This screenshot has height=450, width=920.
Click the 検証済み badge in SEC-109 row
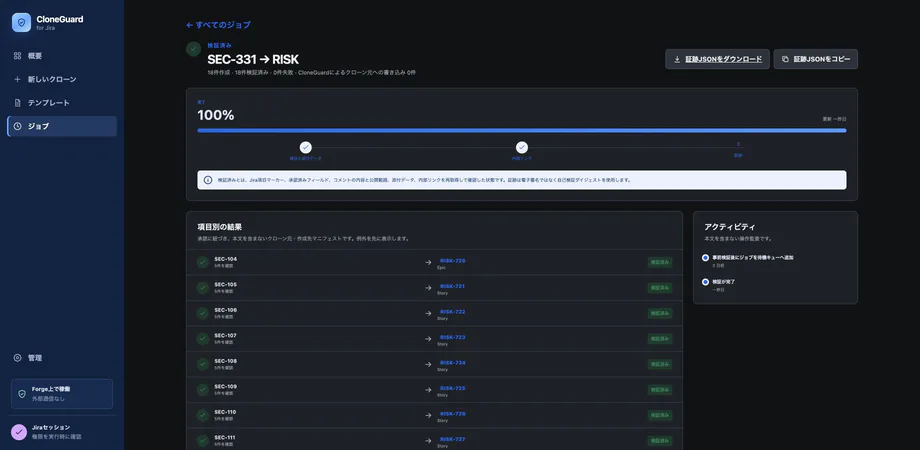660,390
